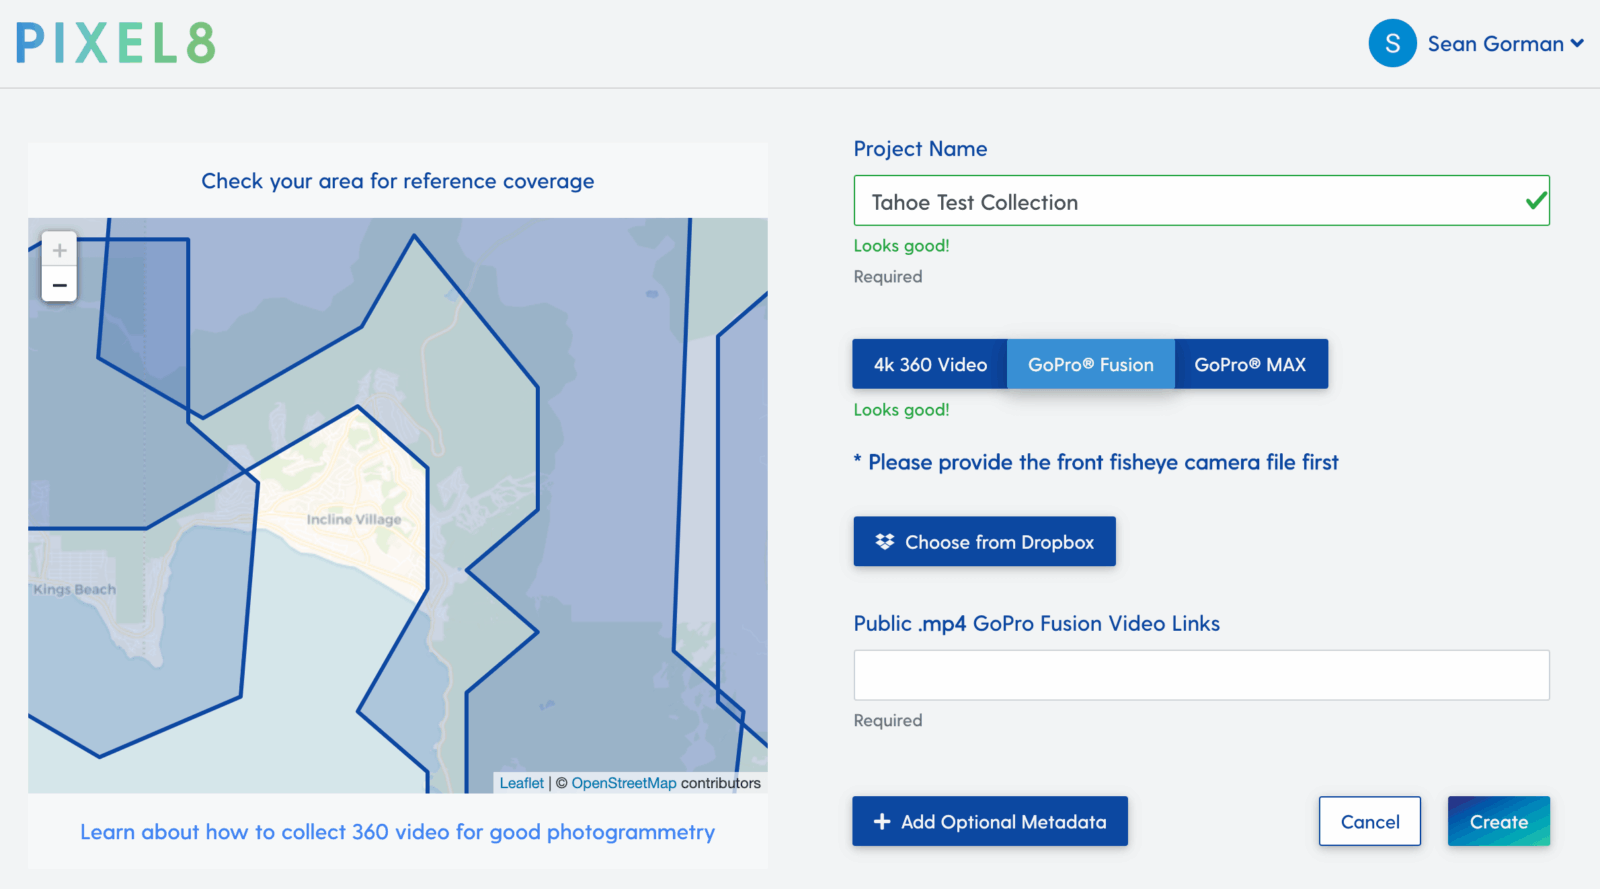Select the GoPro® MAX option
1600x889 pixels.
(x=1250, y=364)
